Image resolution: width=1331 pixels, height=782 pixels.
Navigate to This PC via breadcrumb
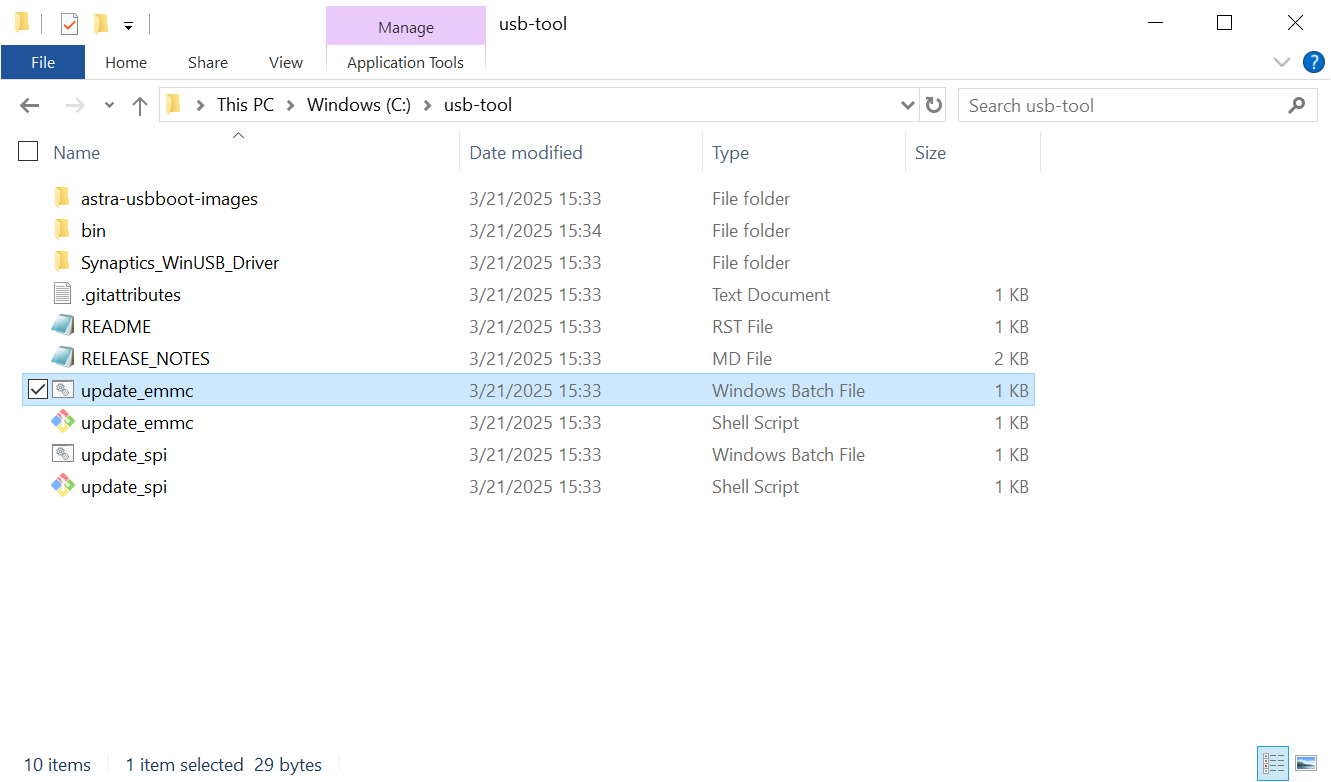[246, 104]
